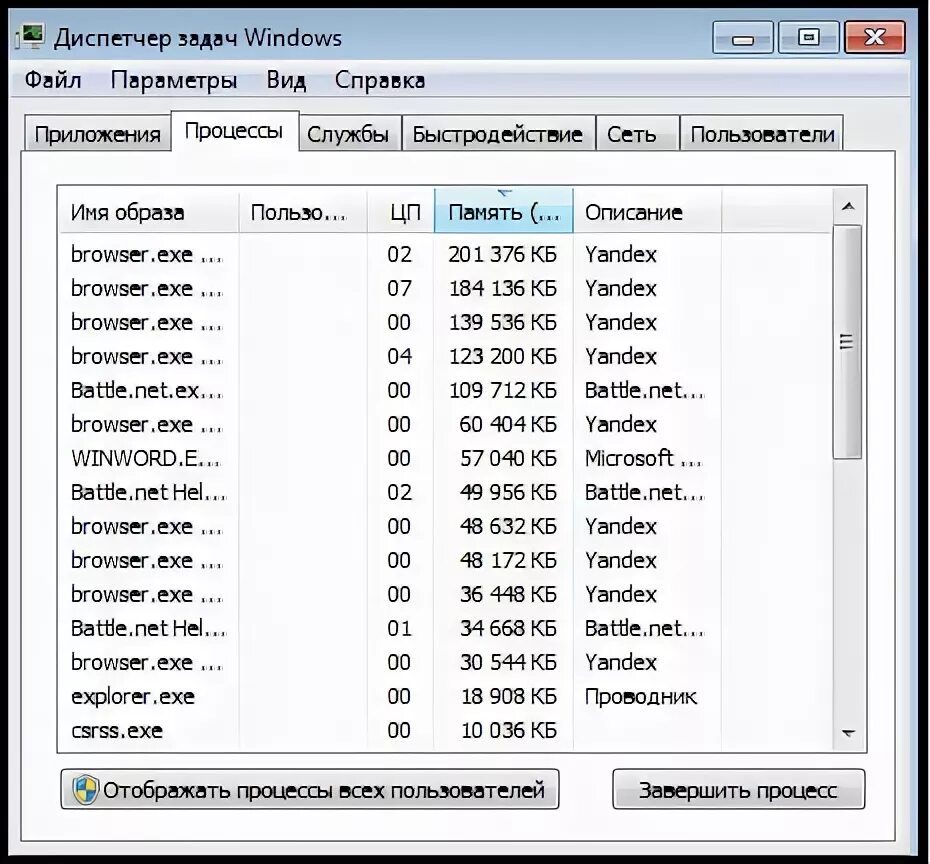930x864 pixels.
Task: Select browser.exe row using 36 448 КБ
Action: pos(445,594)
